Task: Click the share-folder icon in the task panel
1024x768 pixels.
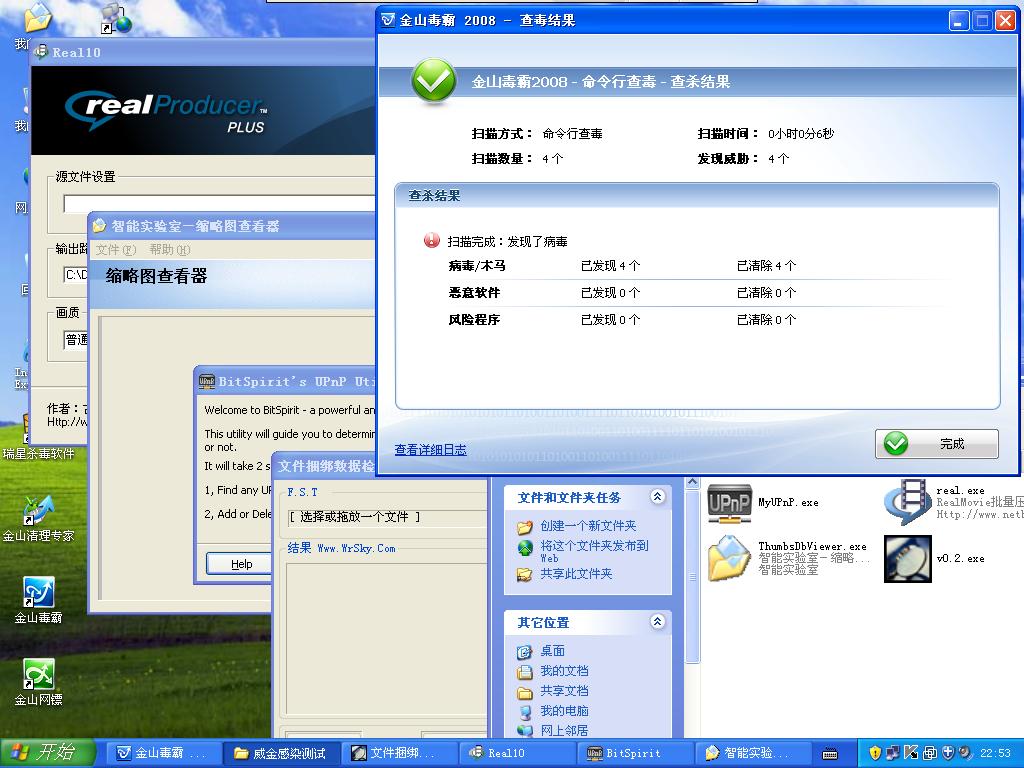Action: click(525, 575)
